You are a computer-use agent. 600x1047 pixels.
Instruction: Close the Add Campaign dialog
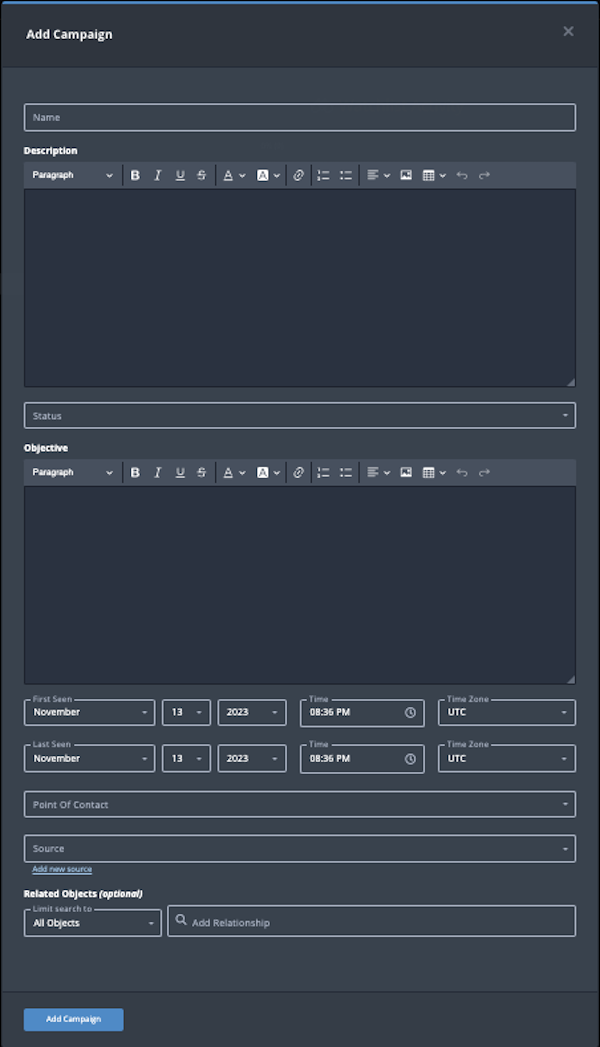coord(568,31)
